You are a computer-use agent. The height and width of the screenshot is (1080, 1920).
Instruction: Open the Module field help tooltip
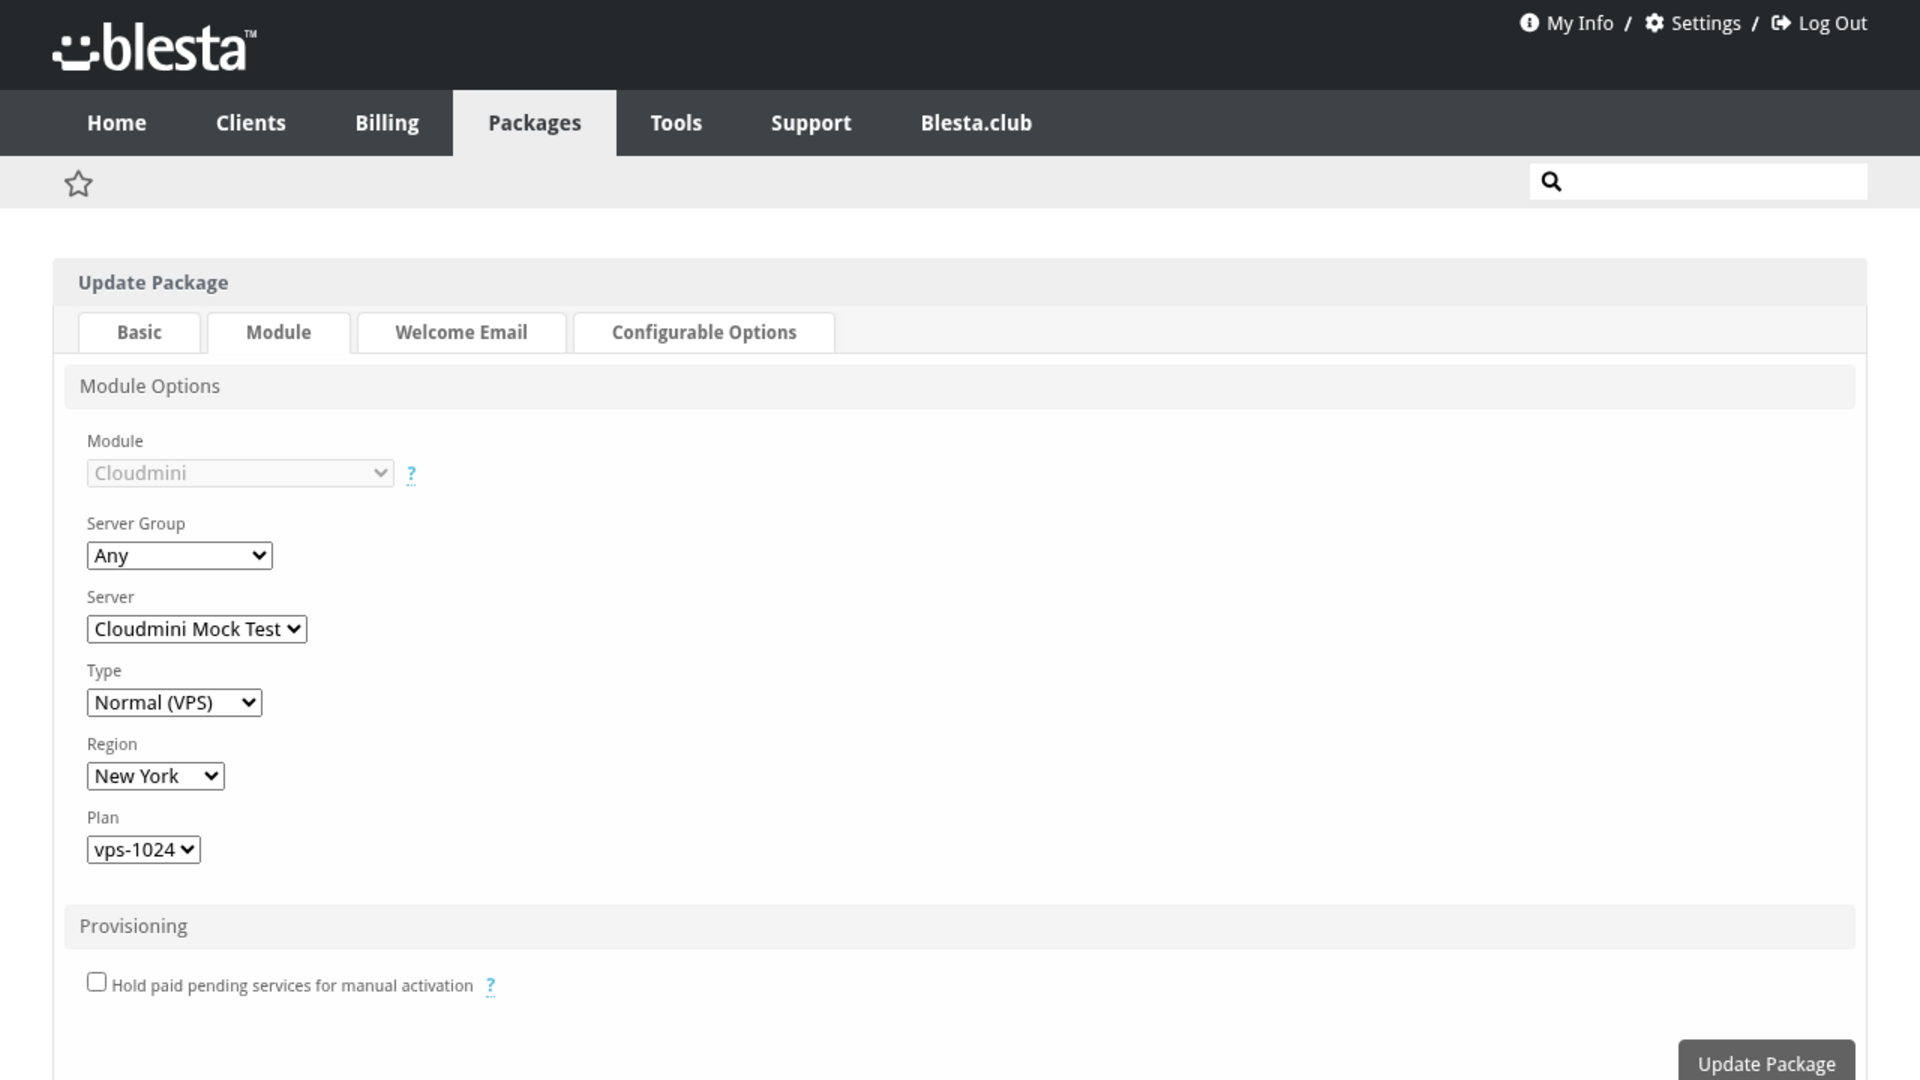411,474
